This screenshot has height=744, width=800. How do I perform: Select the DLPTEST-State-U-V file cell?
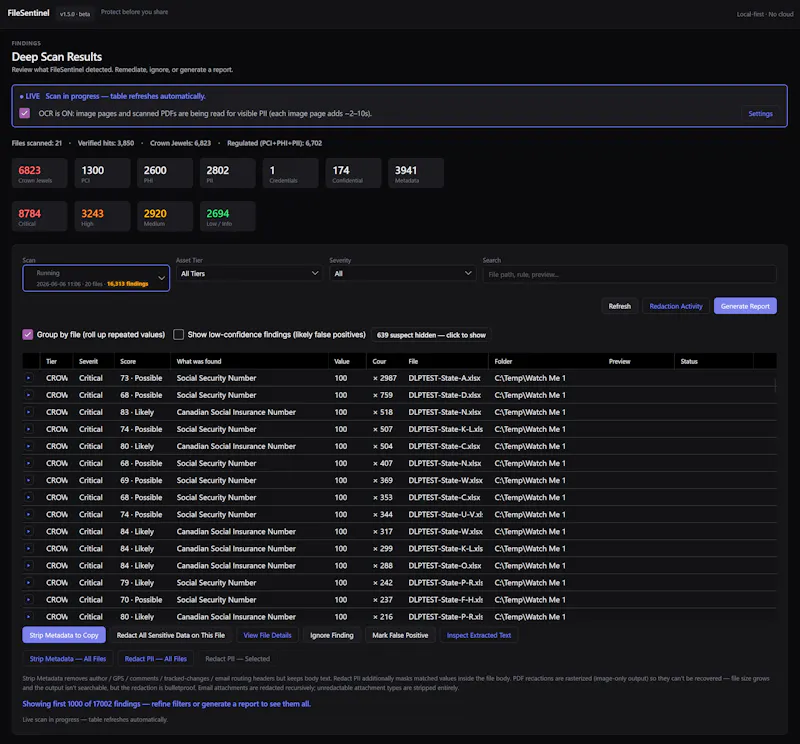click(x=445, y=514)
